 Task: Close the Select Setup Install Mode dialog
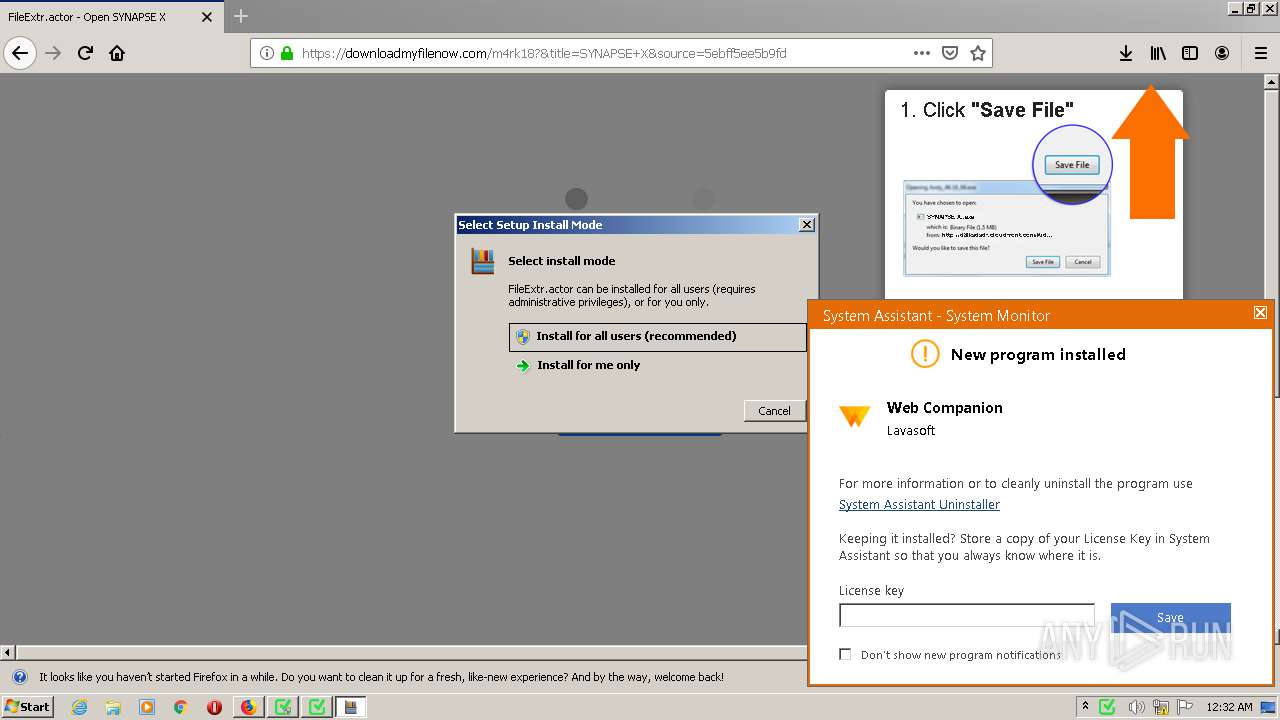(806, 225)
